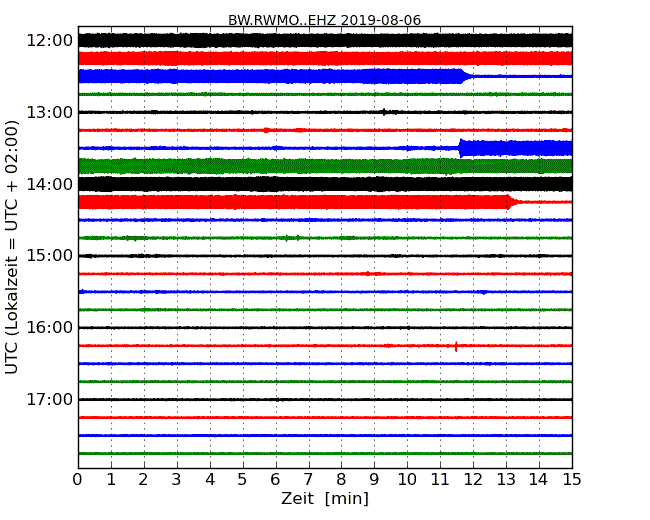Click the x-axis label Zeit [min]

coord(325,498)
